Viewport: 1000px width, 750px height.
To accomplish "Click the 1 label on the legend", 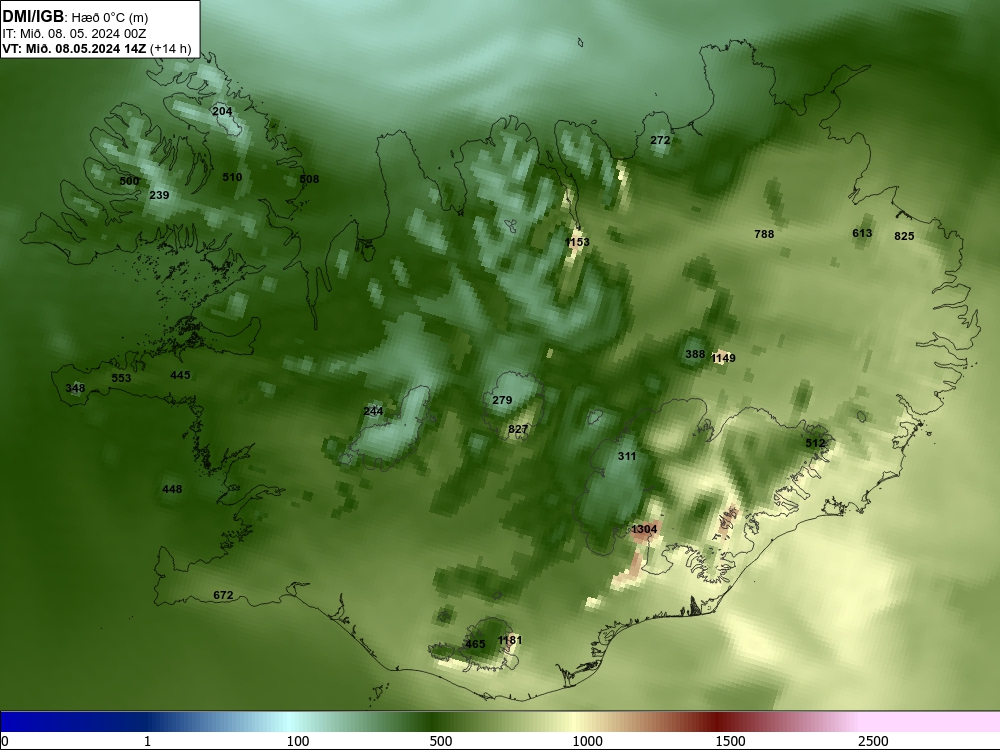I will click(x=147, y=741).
